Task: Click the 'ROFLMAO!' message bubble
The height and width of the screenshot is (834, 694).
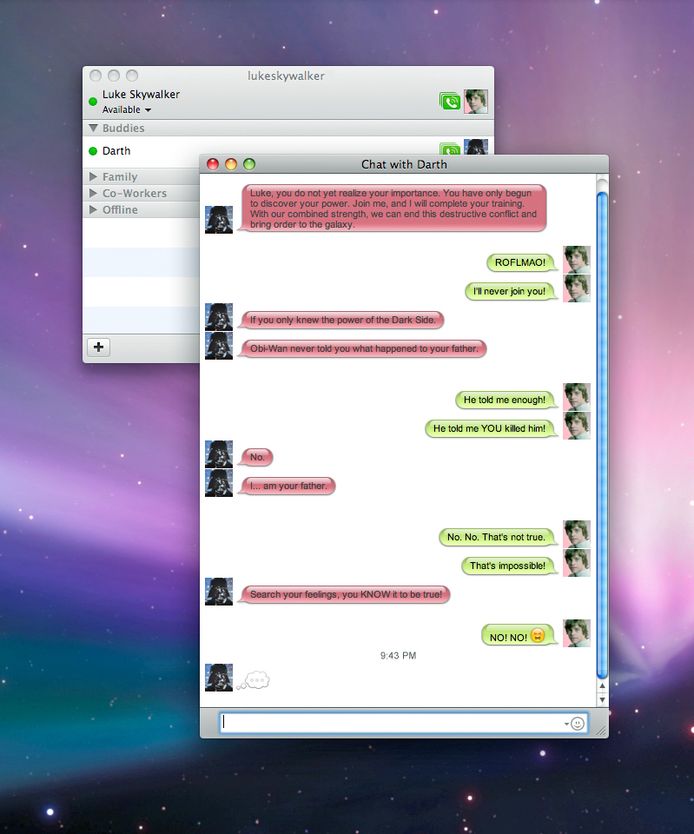Action: click(520, 262)
